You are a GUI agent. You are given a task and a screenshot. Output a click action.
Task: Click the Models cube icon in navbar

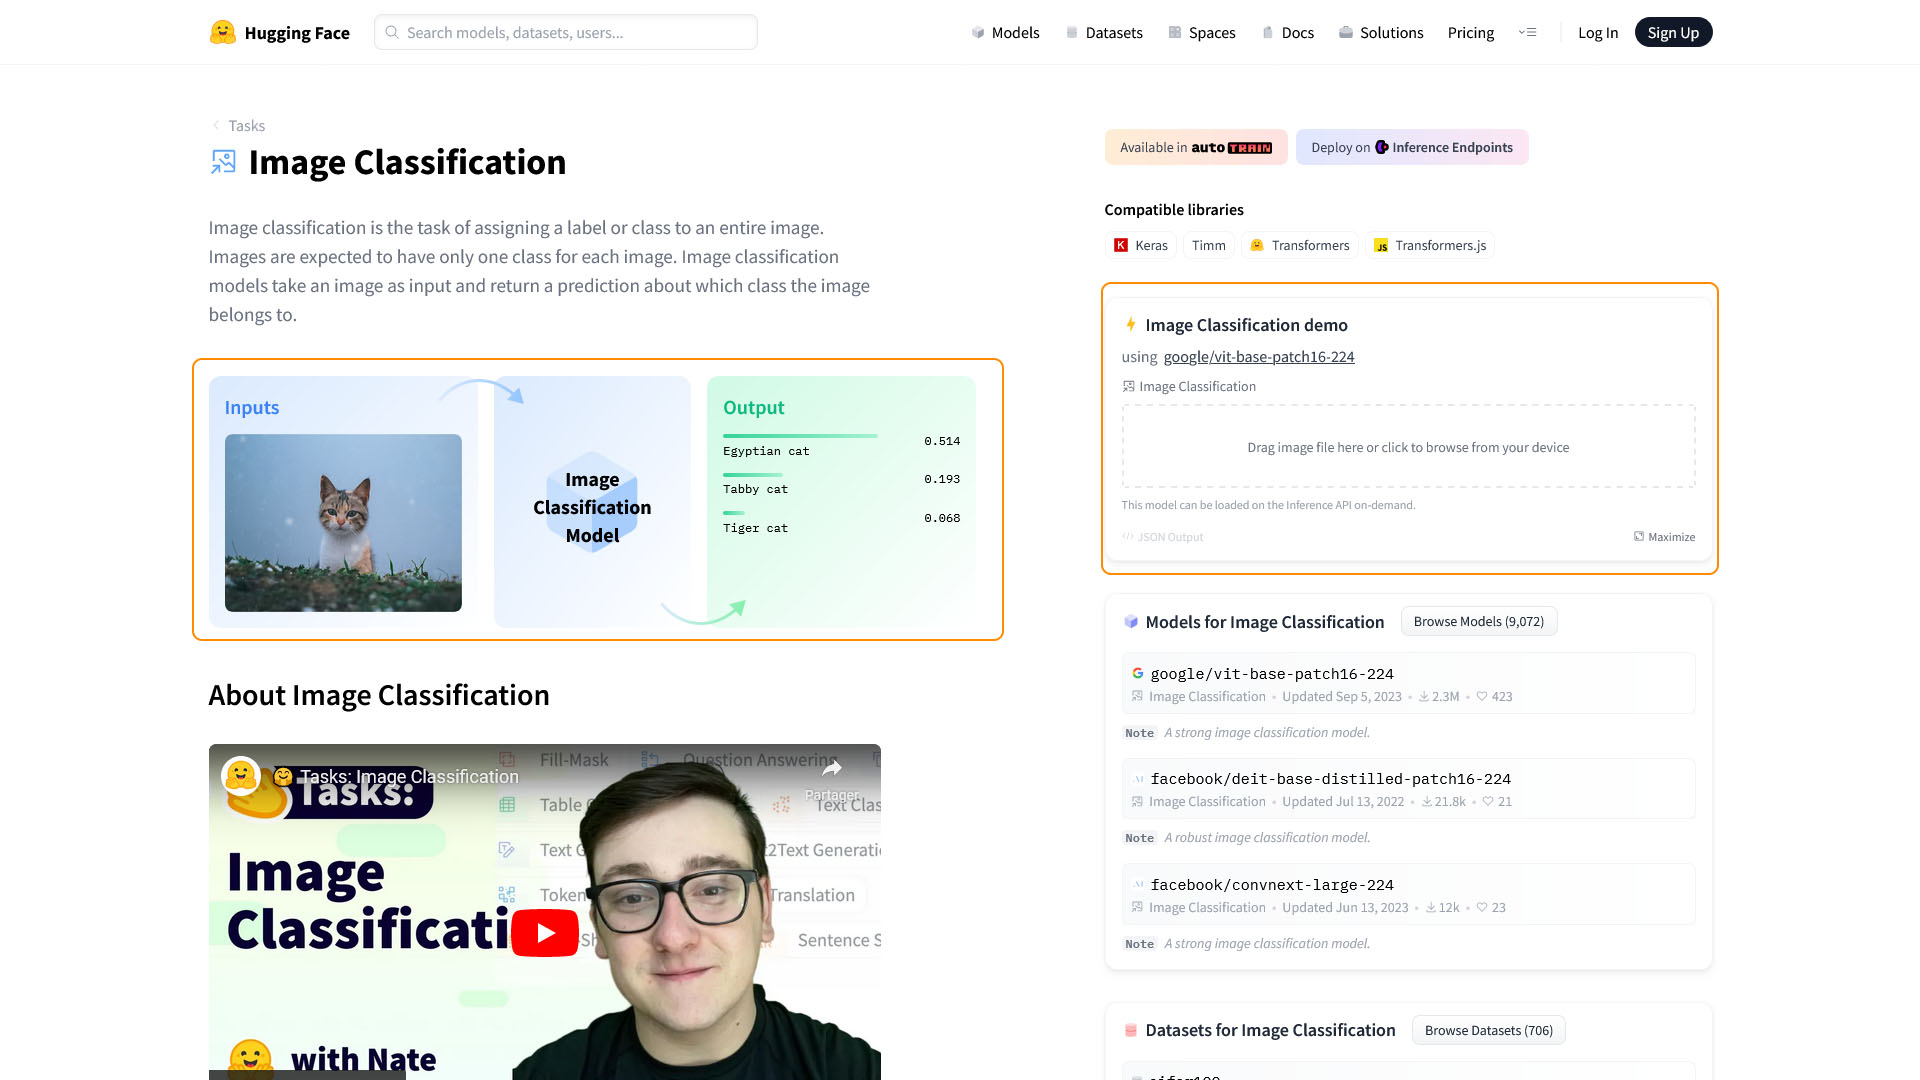[x=978, y=33]
